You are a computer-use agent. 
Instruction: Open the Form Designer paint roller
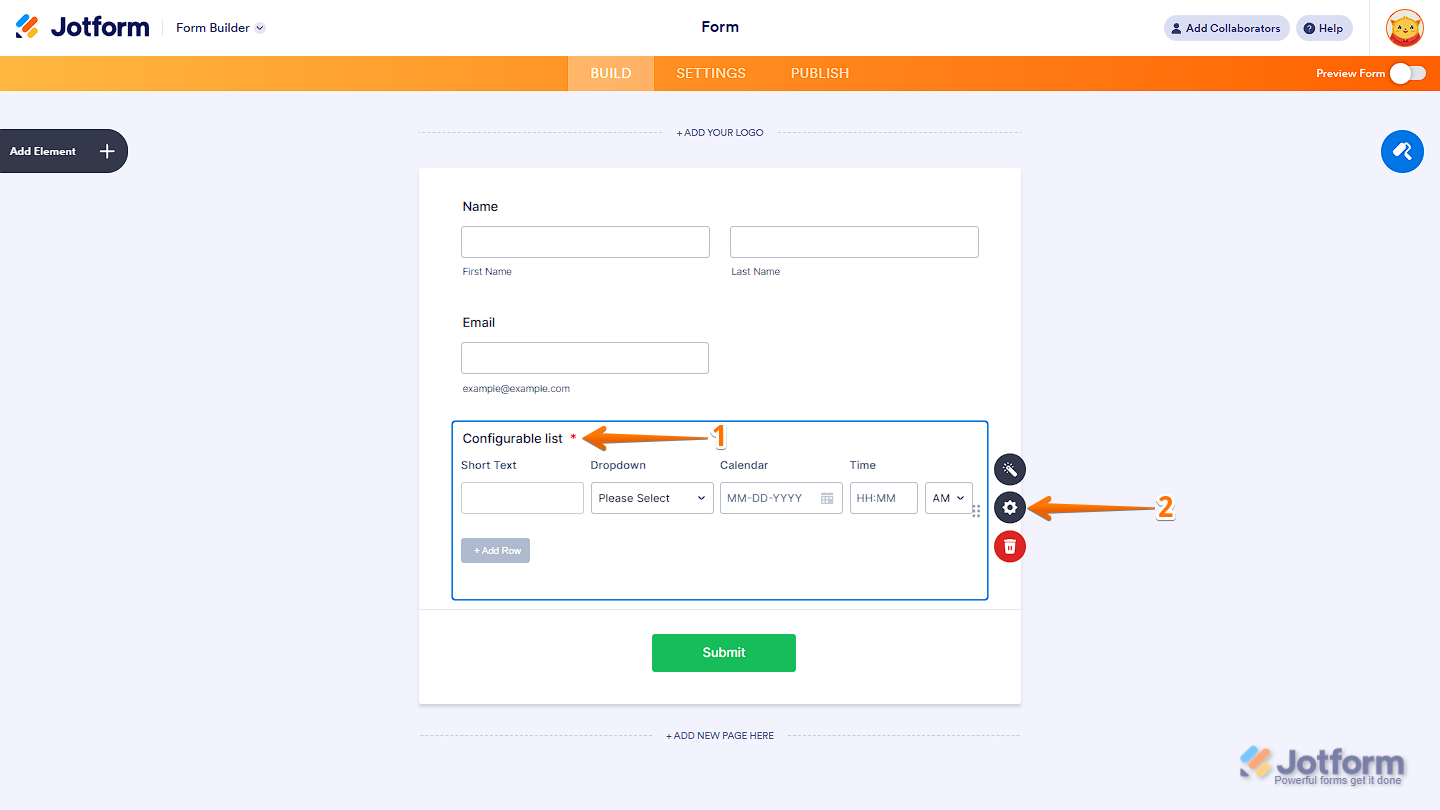(1402, 151)
